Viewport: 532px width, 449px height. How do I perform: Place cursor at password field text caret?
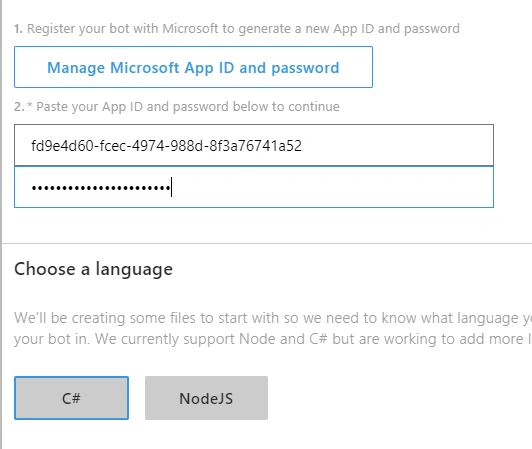(x=172, y=187)
